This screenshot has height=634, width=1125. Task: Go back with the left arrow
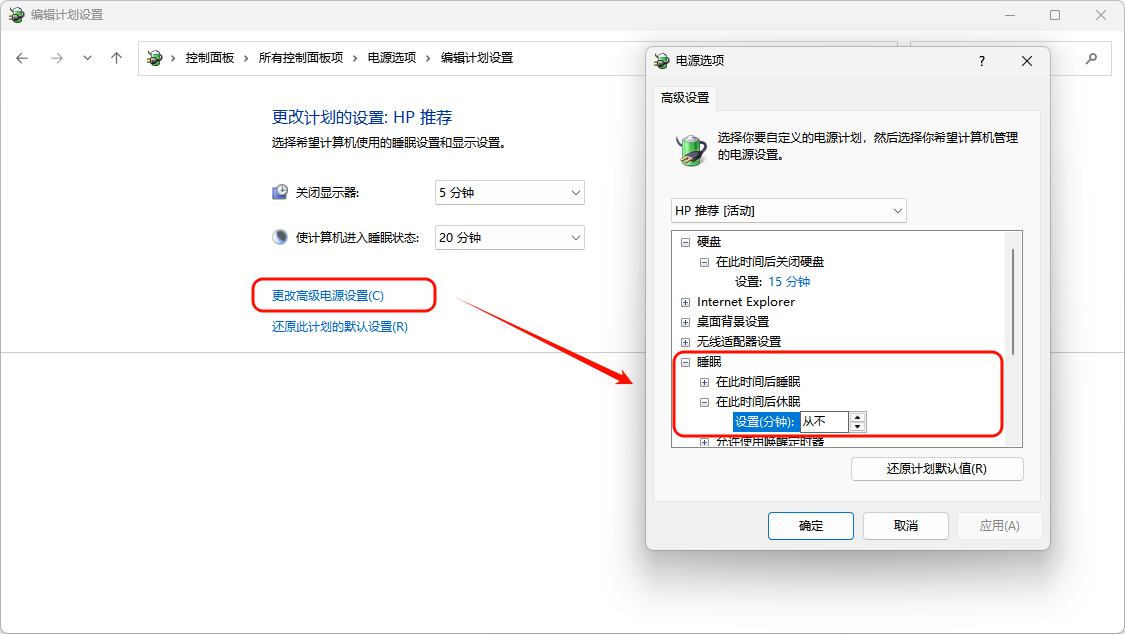22,58
